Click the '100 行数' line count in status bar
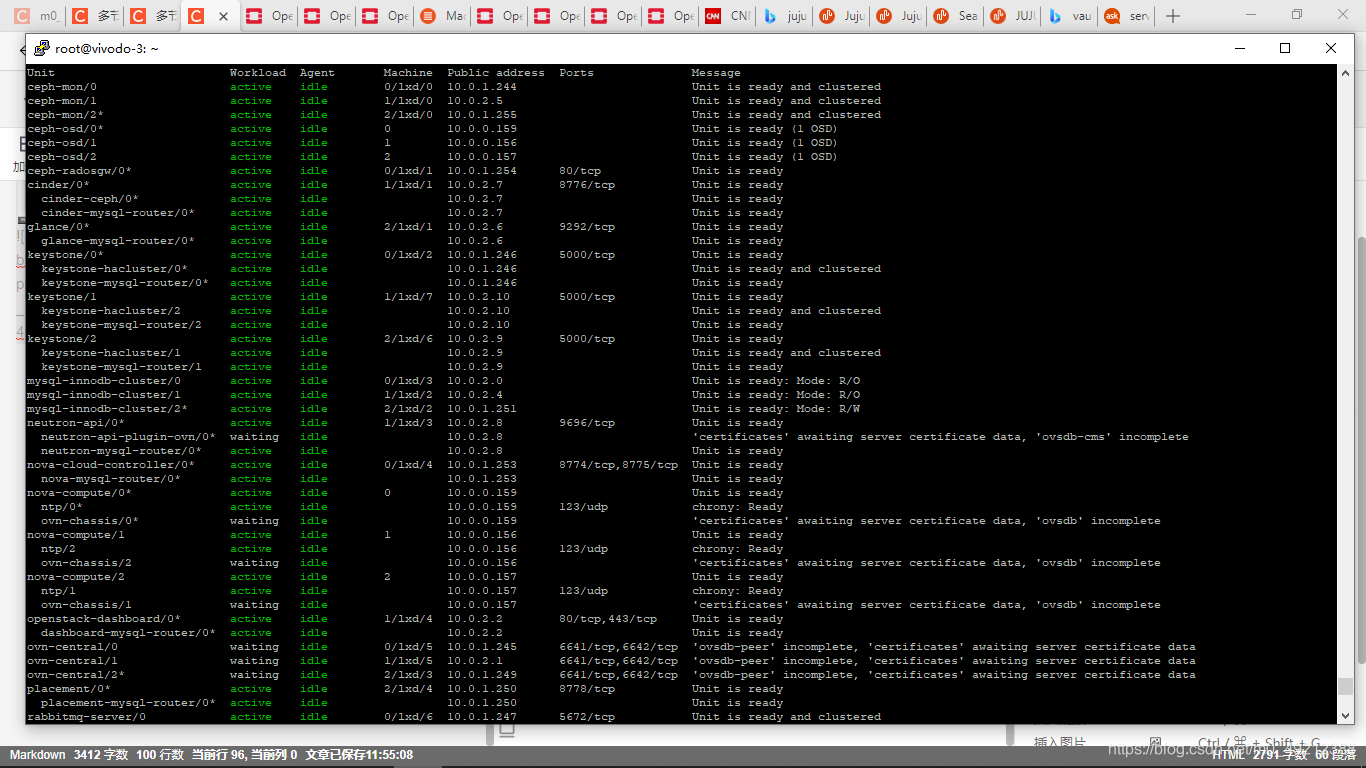Image resolution: width=1366 pixels, height=768 pixels. click(160, 755)
